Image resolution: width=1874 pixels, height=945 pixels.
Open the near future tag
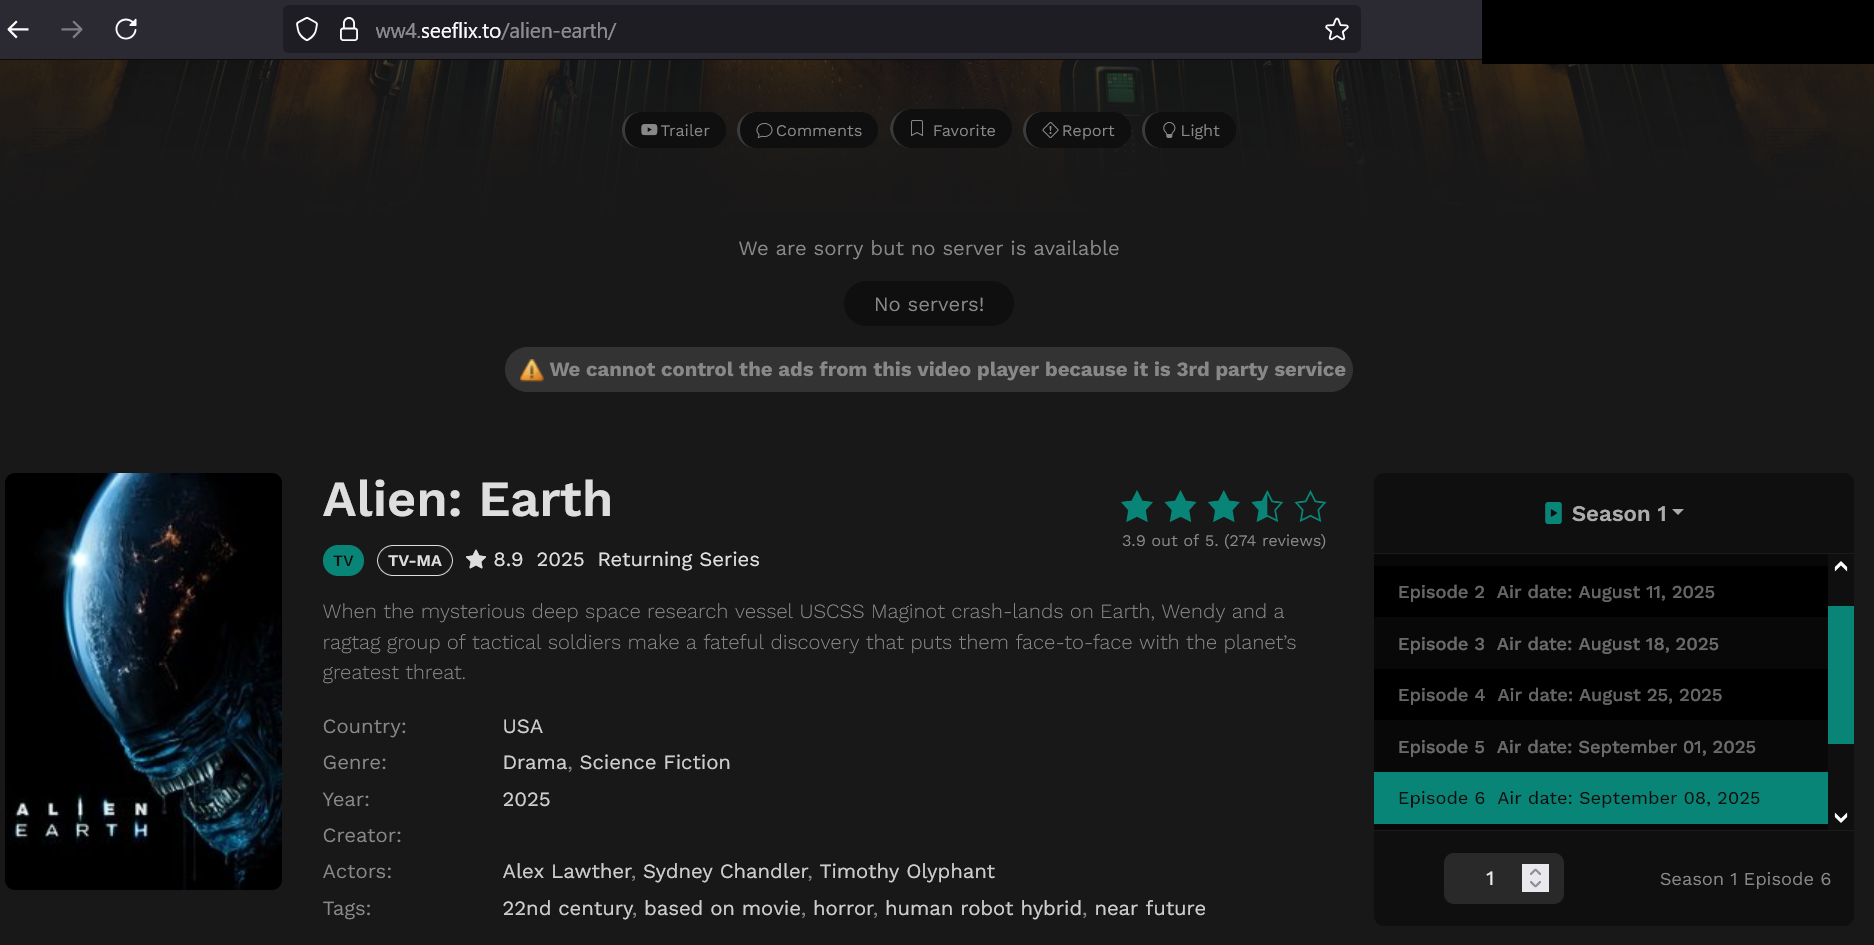[1150, 909]
